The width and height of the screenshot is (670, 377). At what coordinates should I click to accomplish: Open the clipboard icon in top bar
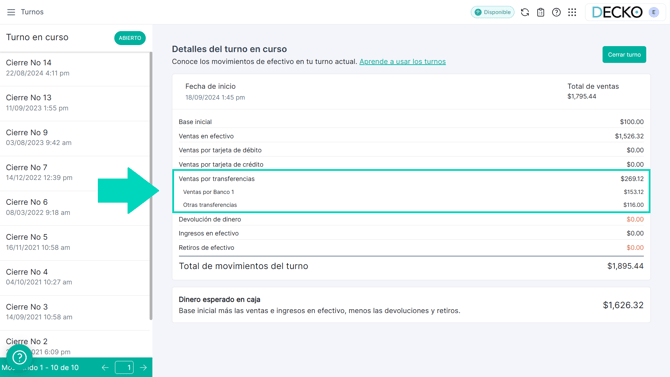(x=541, y=12)
